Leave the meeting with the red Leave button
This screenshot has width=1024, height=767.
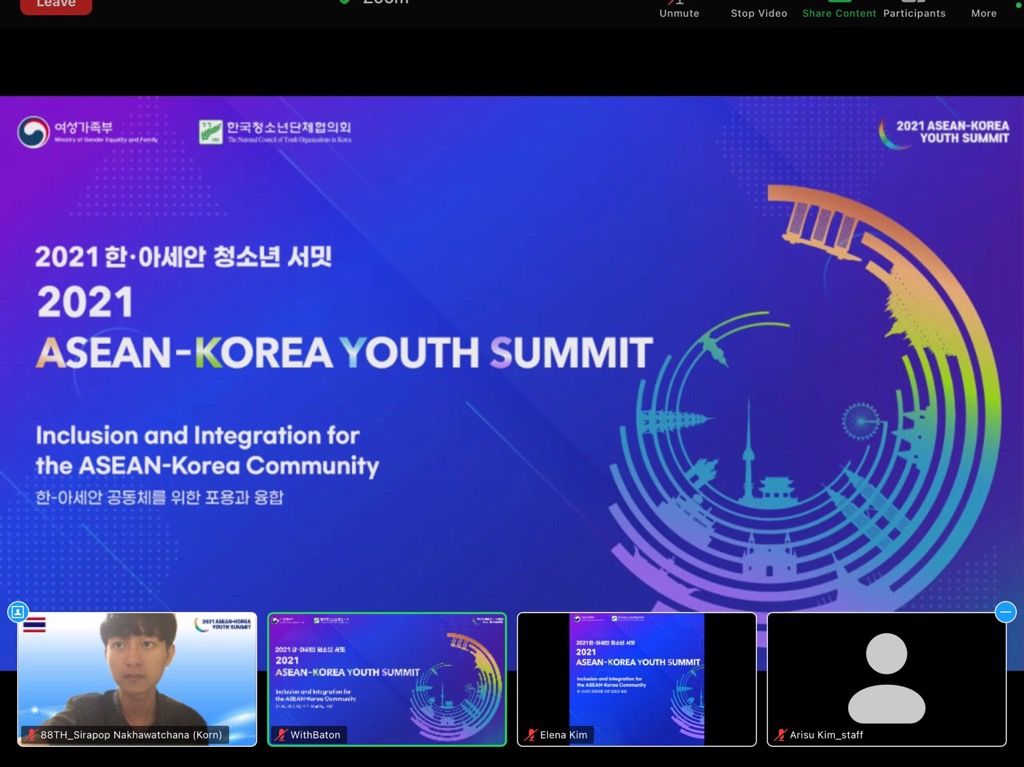55,5
